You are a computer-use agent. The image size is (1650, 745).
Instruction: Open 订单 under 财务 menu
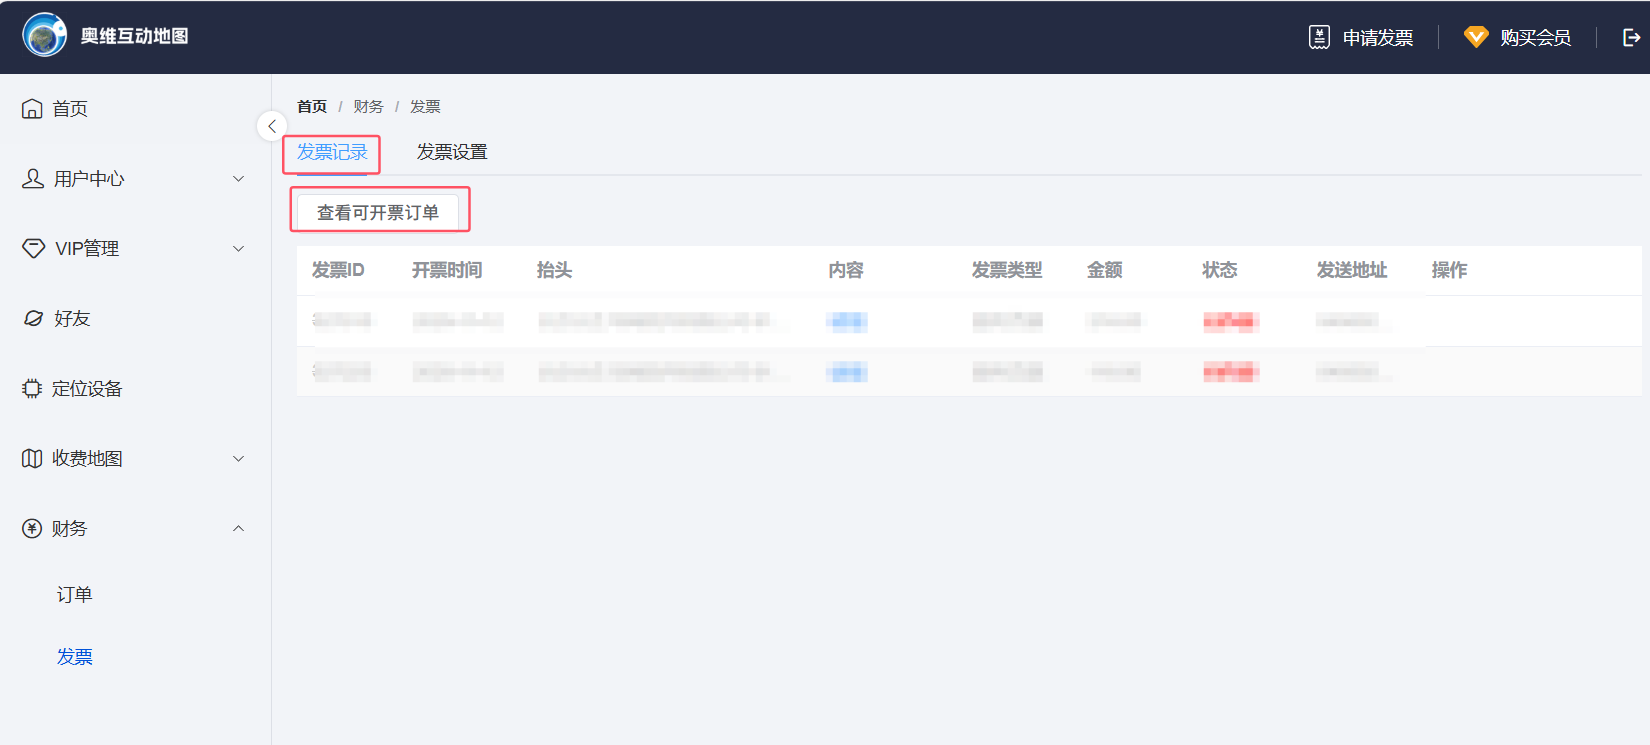click(74, 595)
